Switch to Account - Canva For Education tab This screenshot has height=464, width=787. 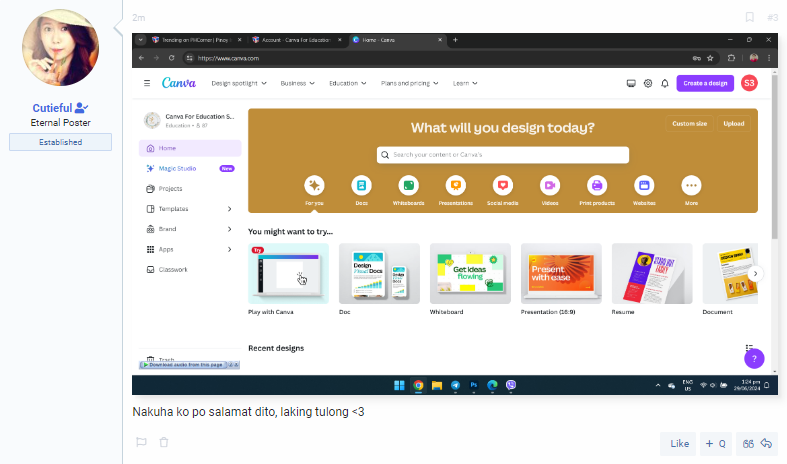[x=296, y=40]
